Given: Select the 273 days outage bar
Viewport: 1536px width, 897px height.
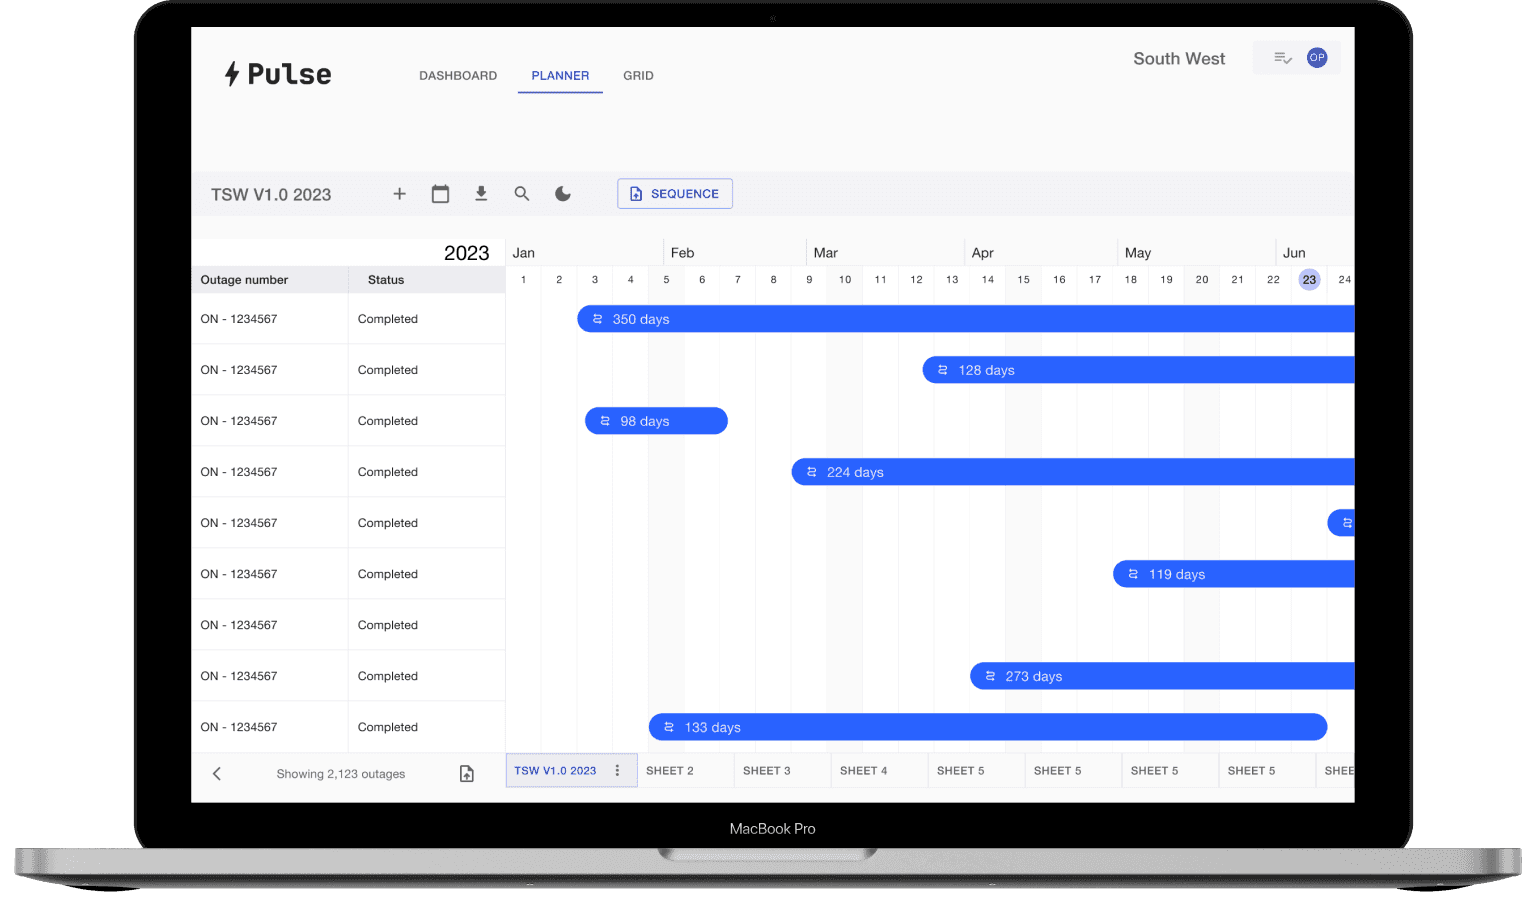Looking at the screenshot, I should pyautogui.click(x=1162, y=676).
